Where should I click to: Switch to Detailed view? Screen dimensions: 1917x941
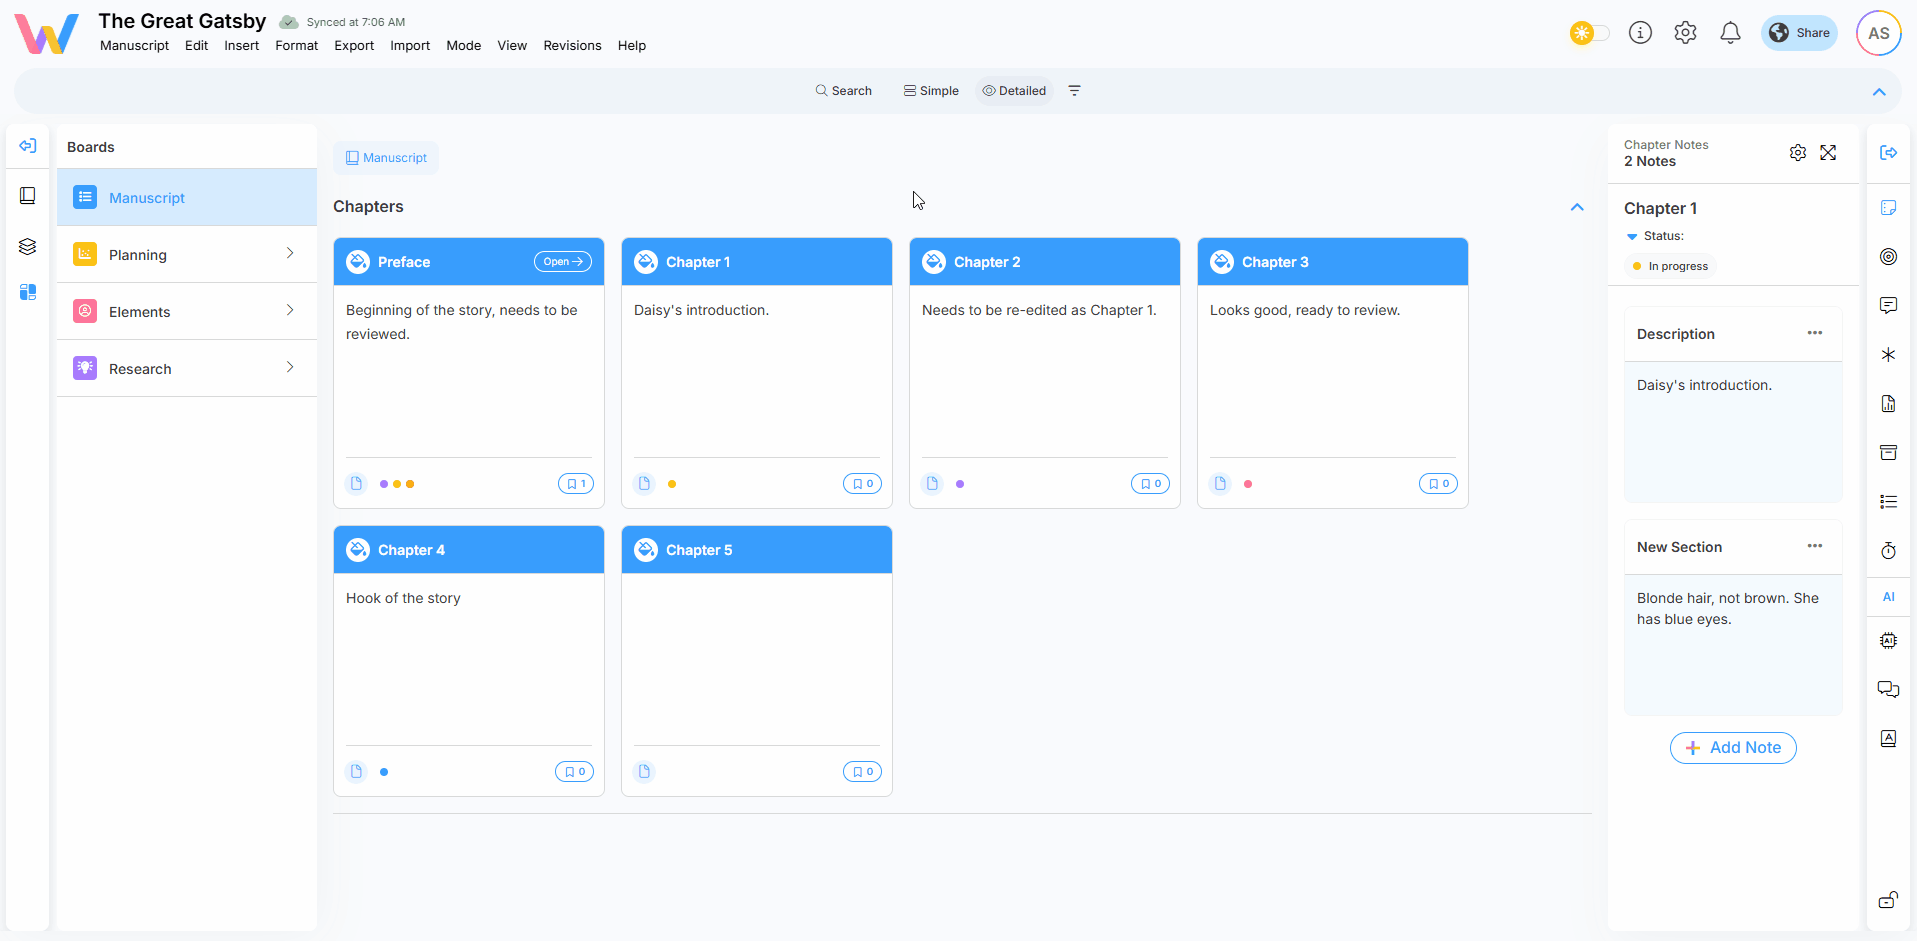[x=1014, y=91]
